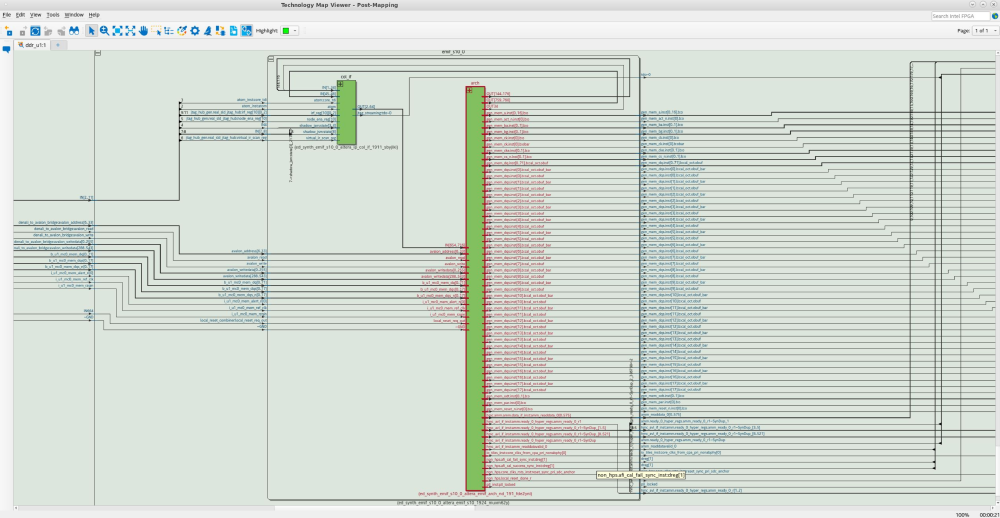This screenshot has width=1000, height=518.
Task: Open the View menu
Action: 35,15
